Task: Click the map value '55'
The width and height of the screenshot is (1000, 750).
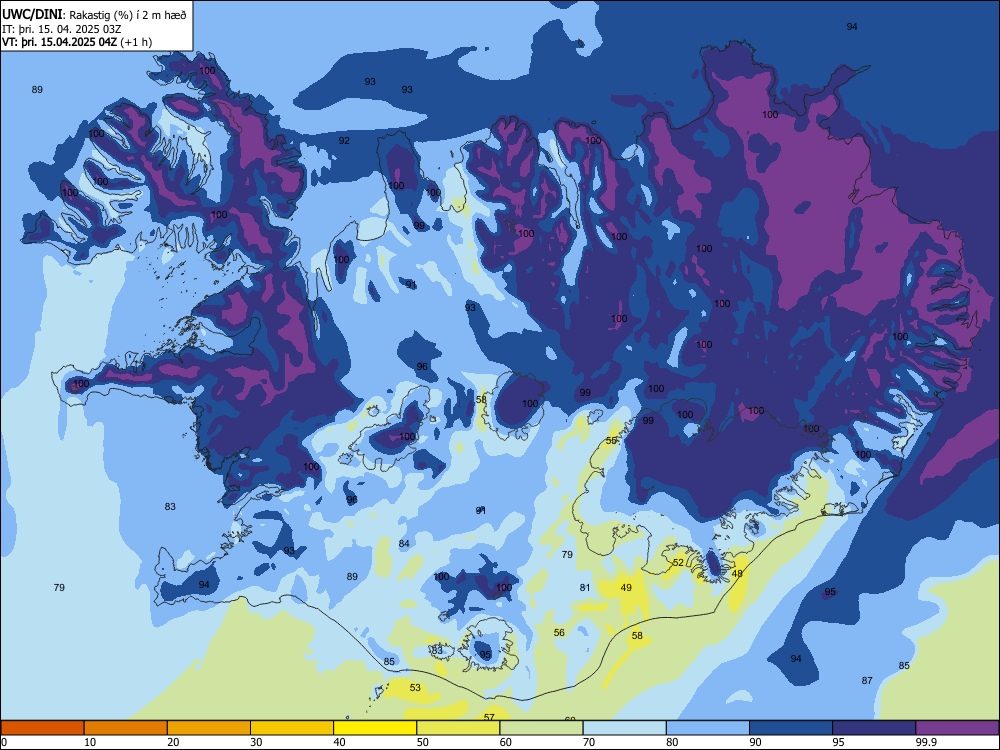Action: click(x=612, y=441)
